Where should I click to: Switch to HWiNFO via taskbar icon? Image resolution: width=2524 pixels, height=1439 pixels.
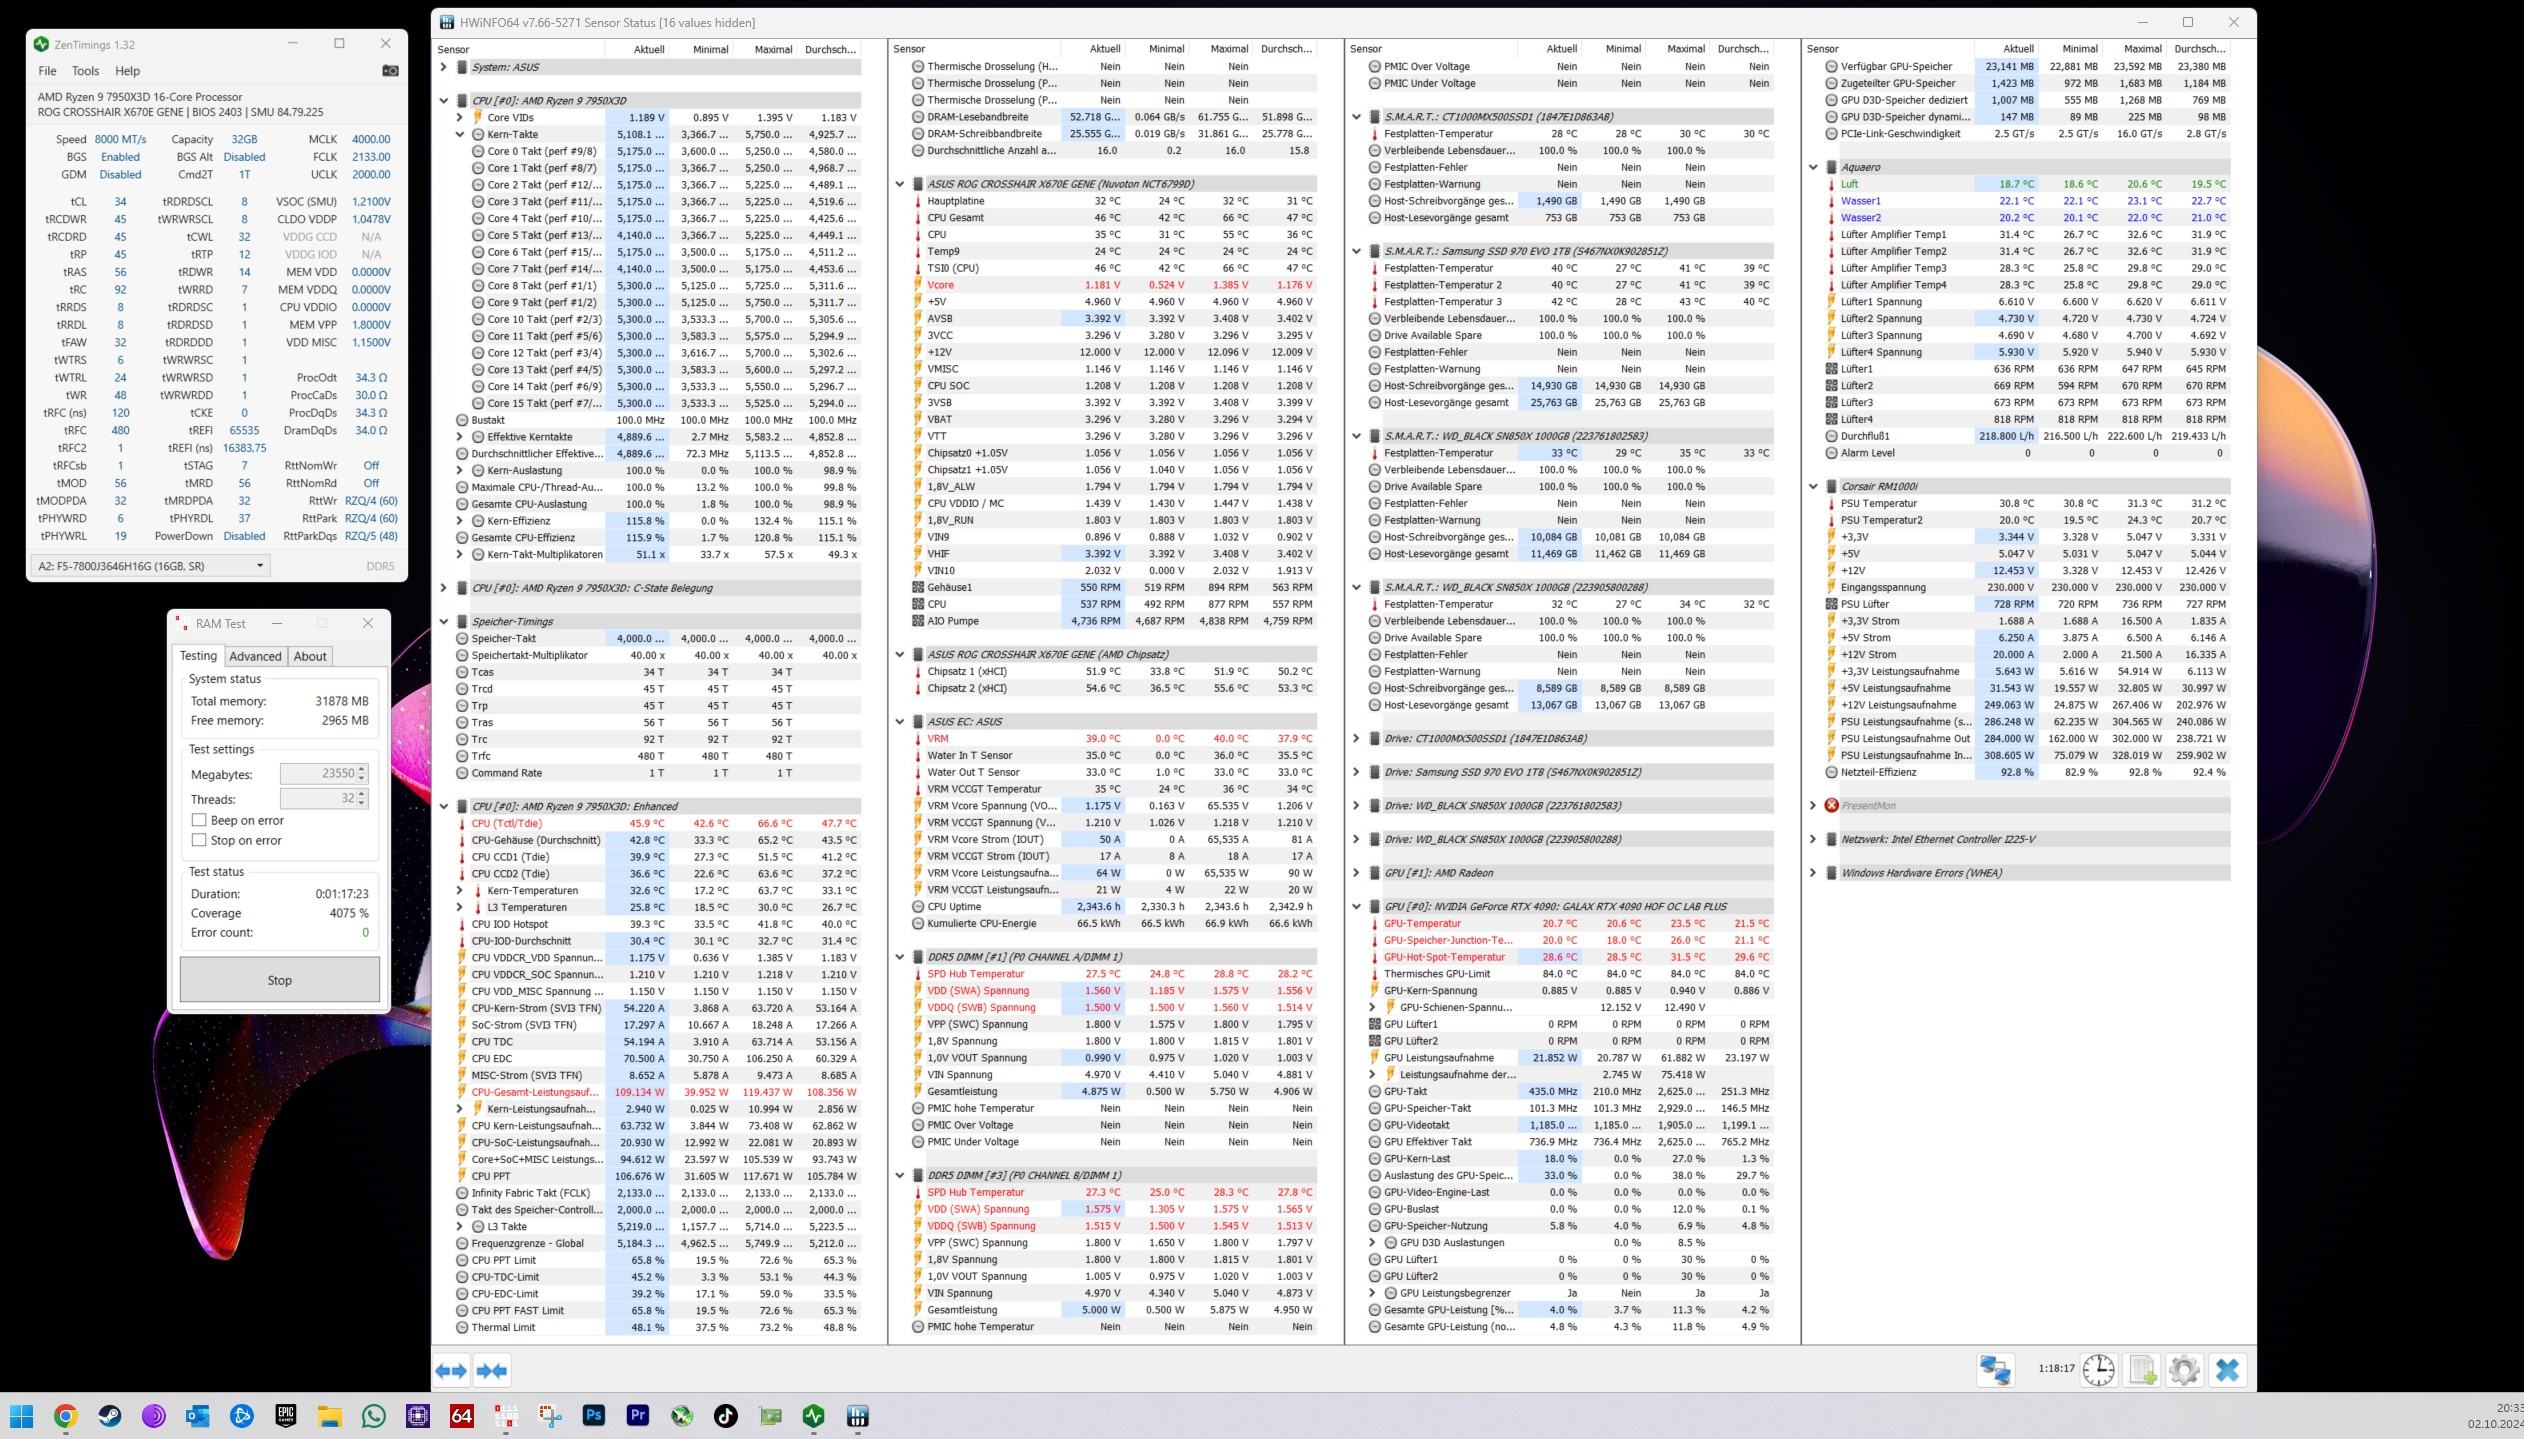coord(858,1416)
